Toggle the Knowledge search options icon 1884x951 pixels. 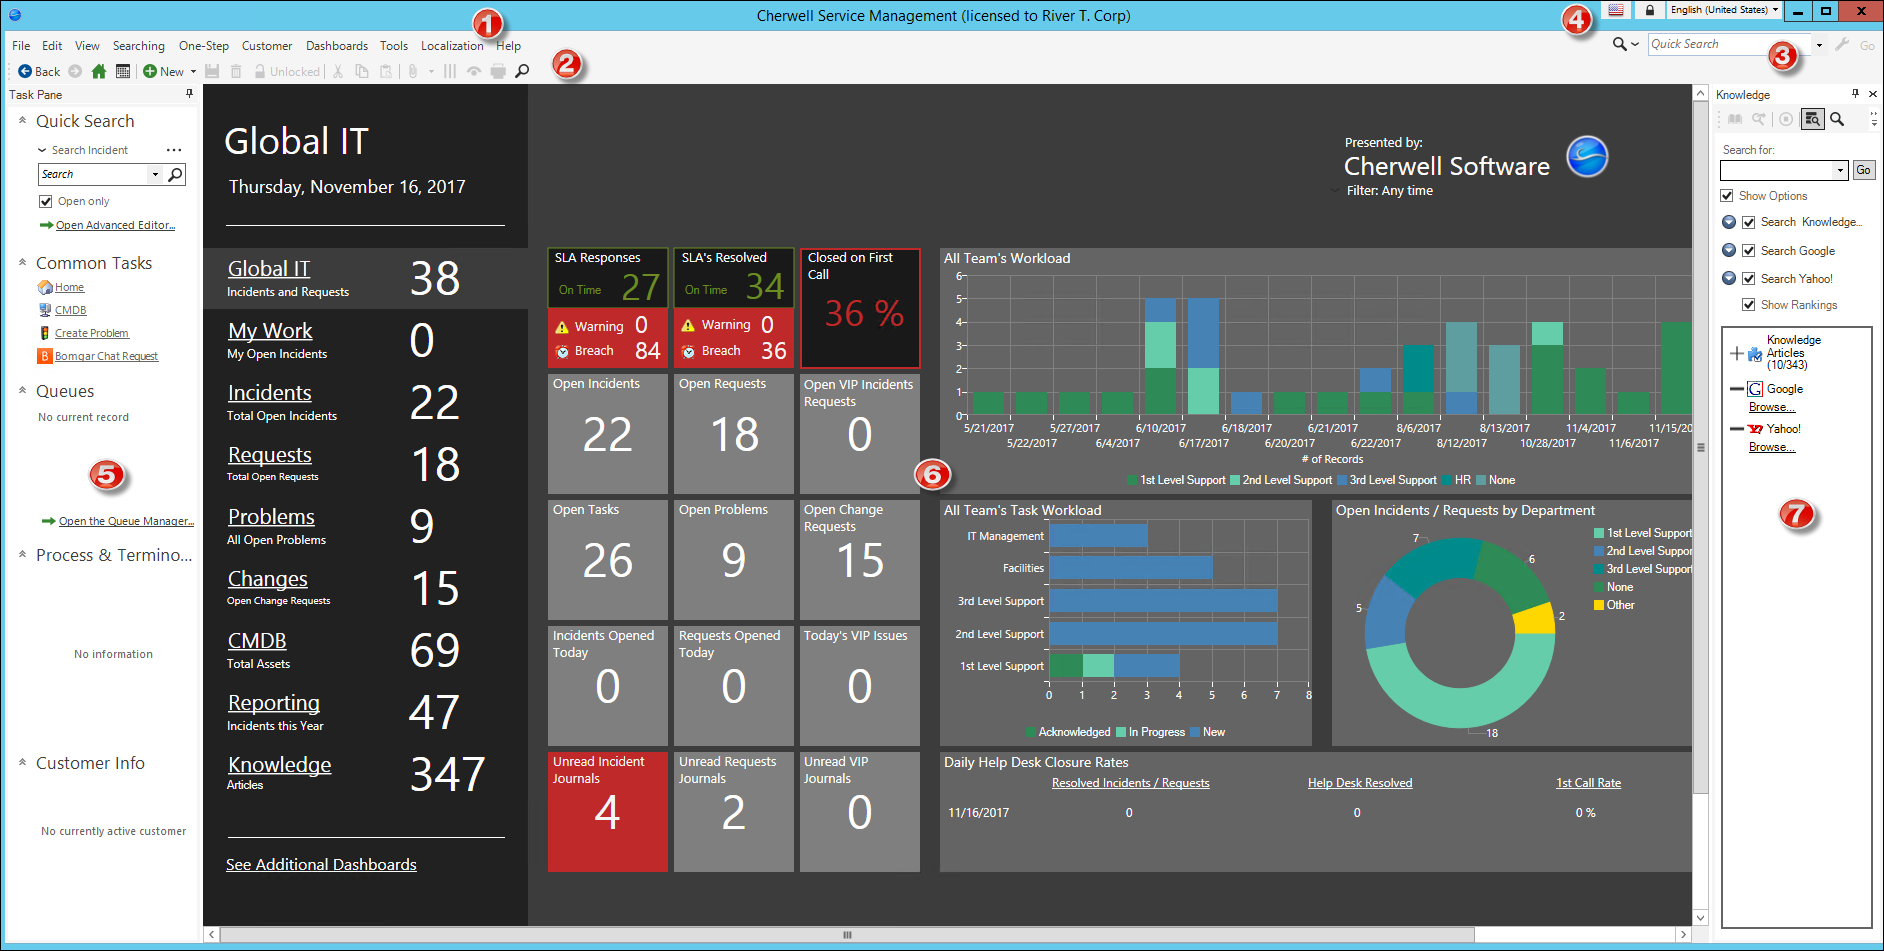click(x=1812, y=119)
